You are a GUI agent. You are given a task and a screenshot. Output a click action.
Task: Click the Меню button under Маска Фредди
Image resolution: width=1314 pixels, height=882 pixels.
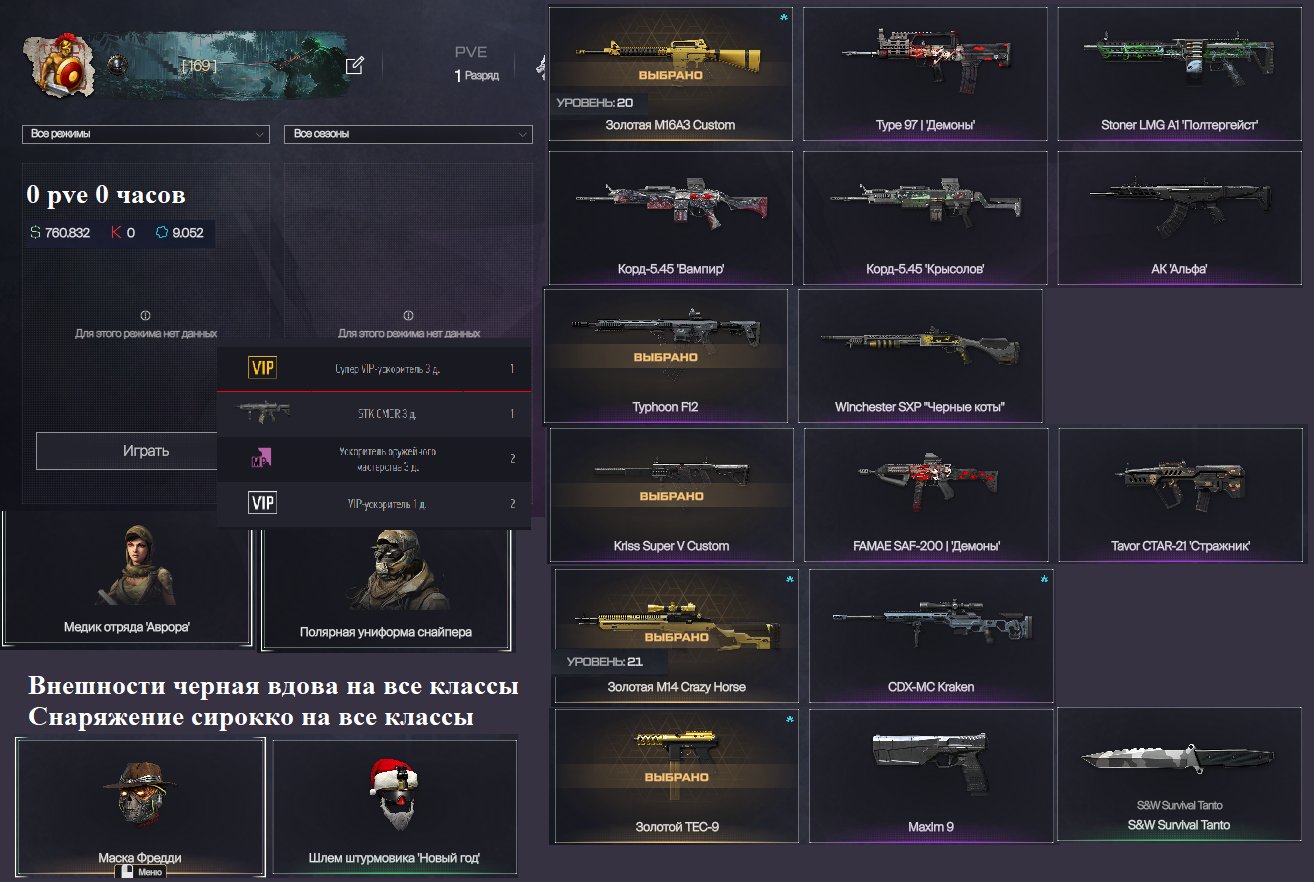pyautogui.click(x=140, y=872)
